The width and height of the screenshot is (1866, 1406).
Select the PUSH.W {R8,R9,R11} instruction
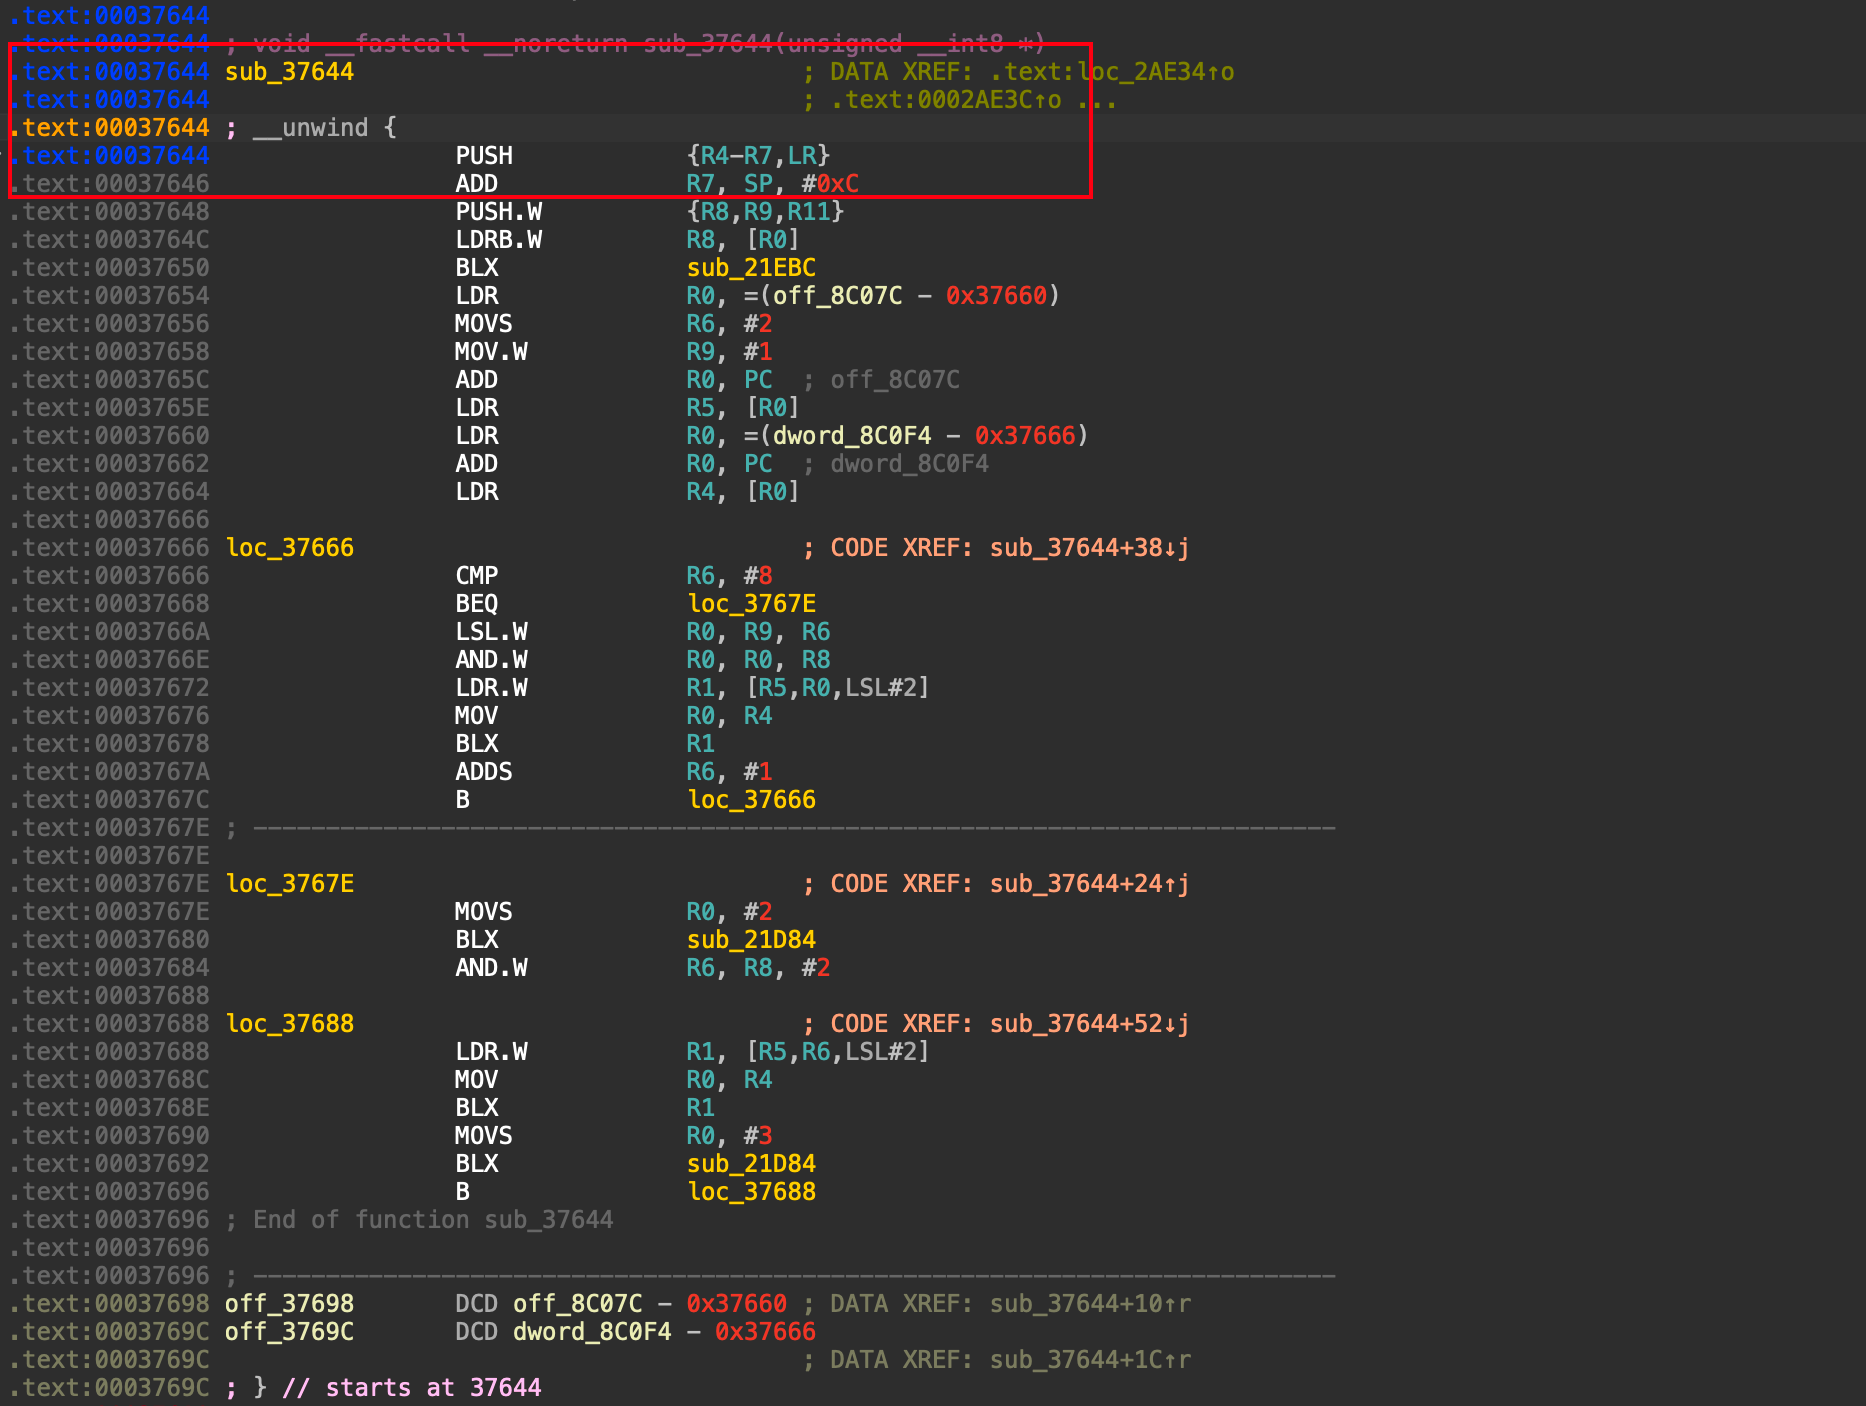pyautogui.click(x=650, y=212)
